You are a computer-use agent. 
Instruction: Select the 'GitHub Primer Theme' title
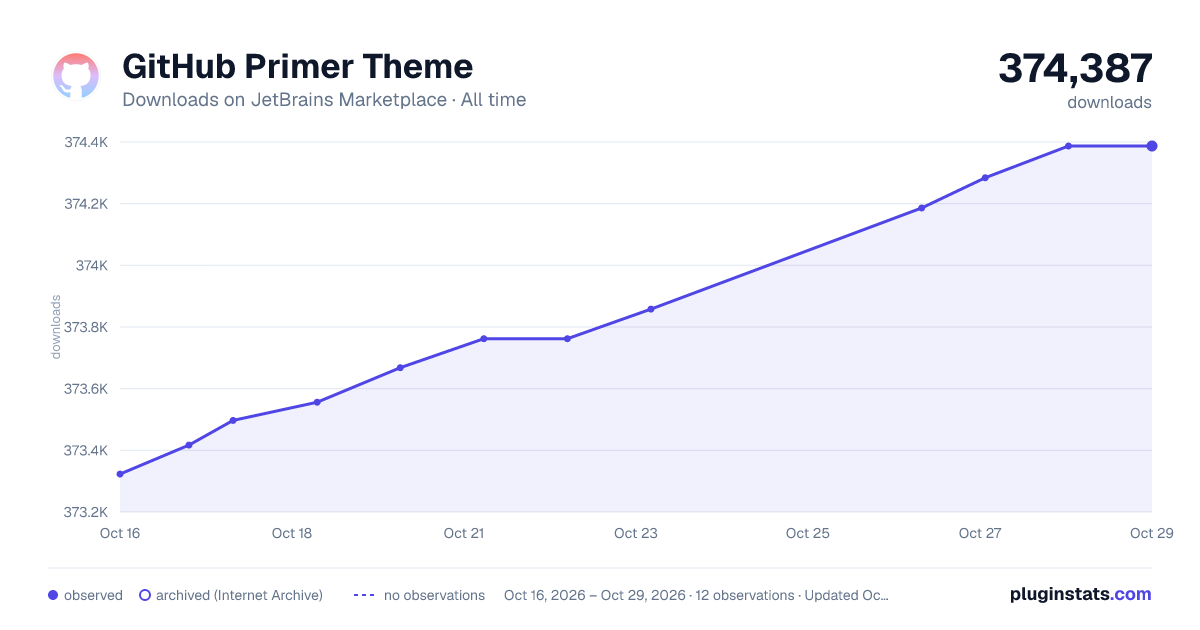(297, 67)
